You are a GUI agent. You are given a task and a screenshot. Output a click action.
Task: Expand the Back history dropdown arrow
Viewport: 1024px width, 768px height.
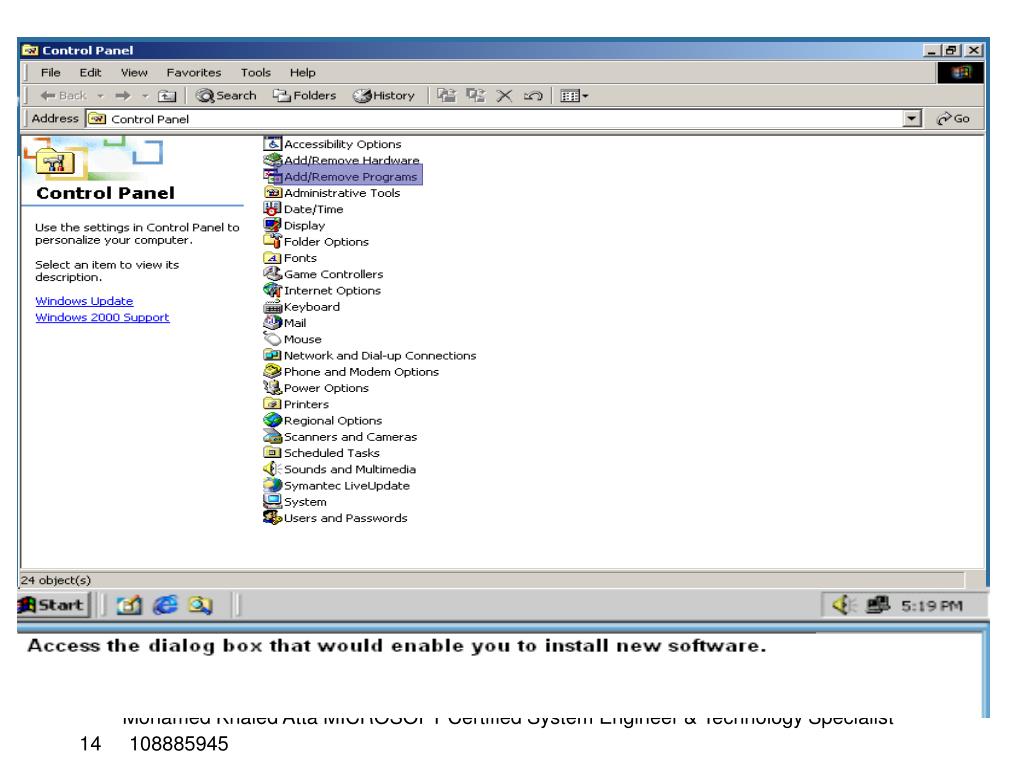click(x=101, y=96)
